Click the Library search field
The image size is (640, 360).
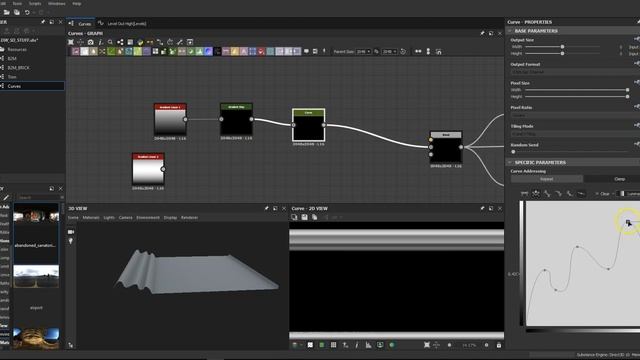pos(39,198)
